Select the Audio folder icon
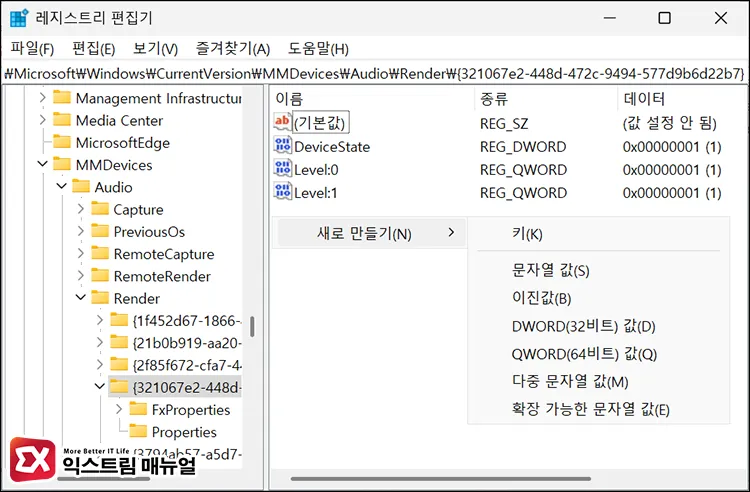 coord(81,186)
